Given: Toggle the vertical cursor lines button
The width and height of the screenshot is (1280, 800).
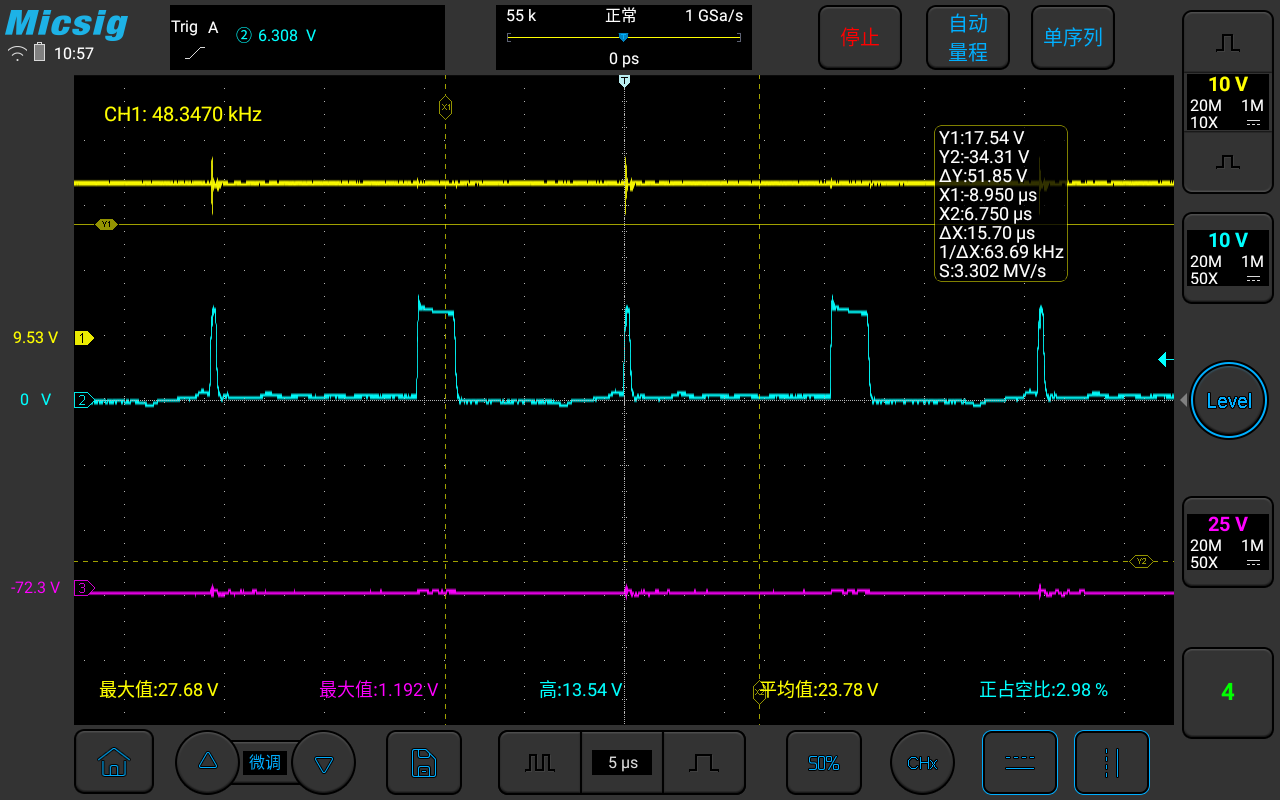Looking at the screenshot, I should click(1111, 763).
